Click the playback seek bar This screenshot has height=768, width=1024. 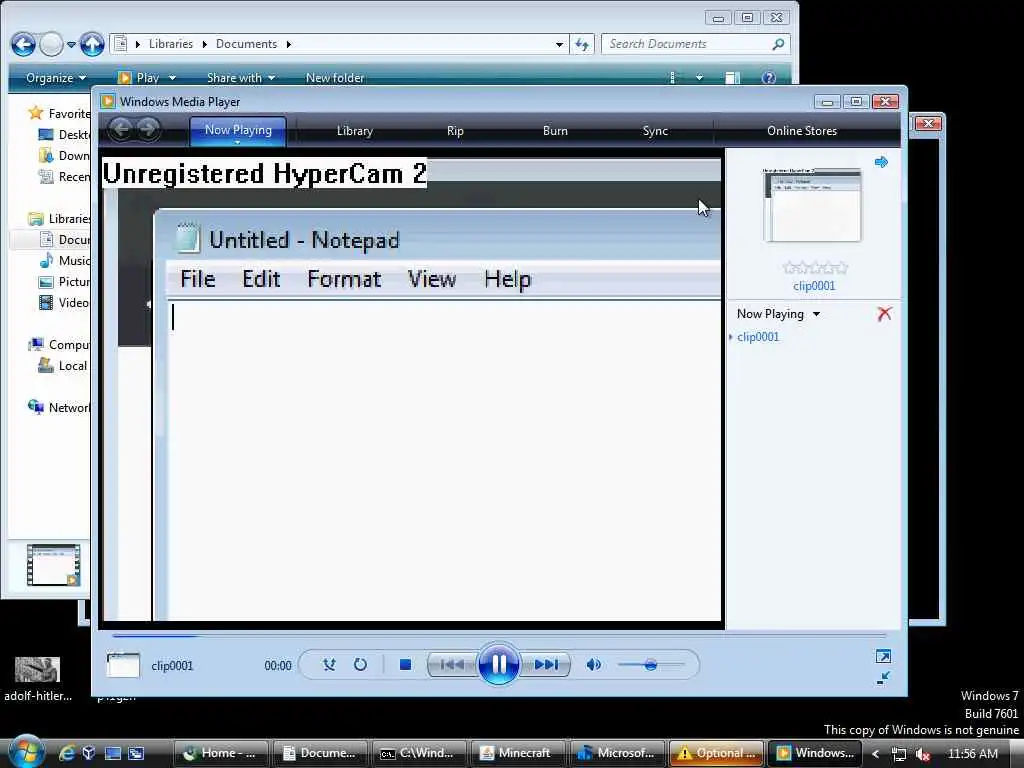[x=499, y=635]
